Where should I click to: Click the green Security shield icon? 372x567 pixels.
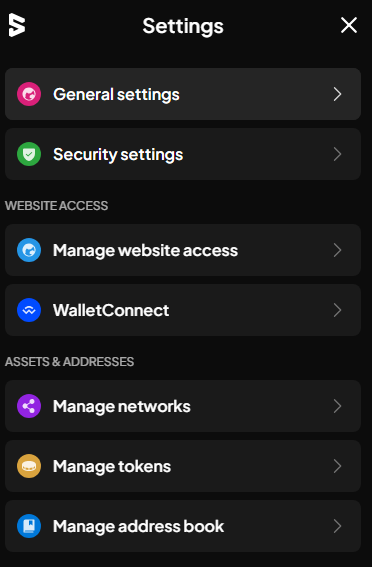click(29, 154)
